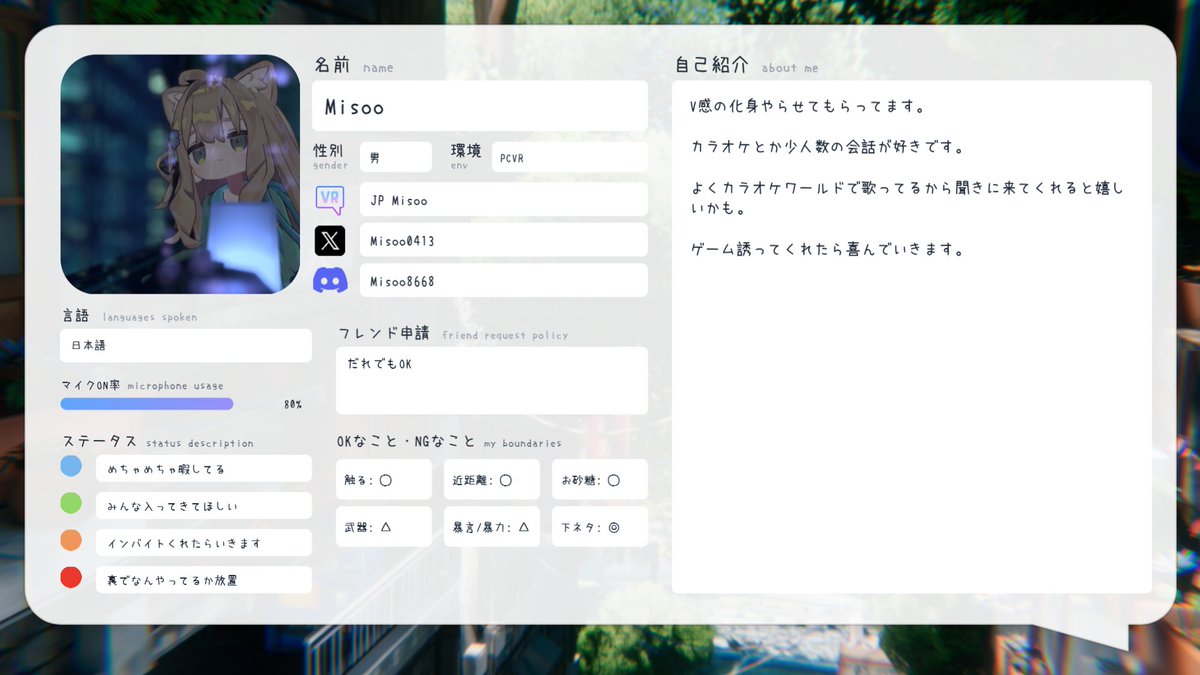
Task: Click the 近距離 boundary box
Action: pyautogui.click(x=492, y=480)
